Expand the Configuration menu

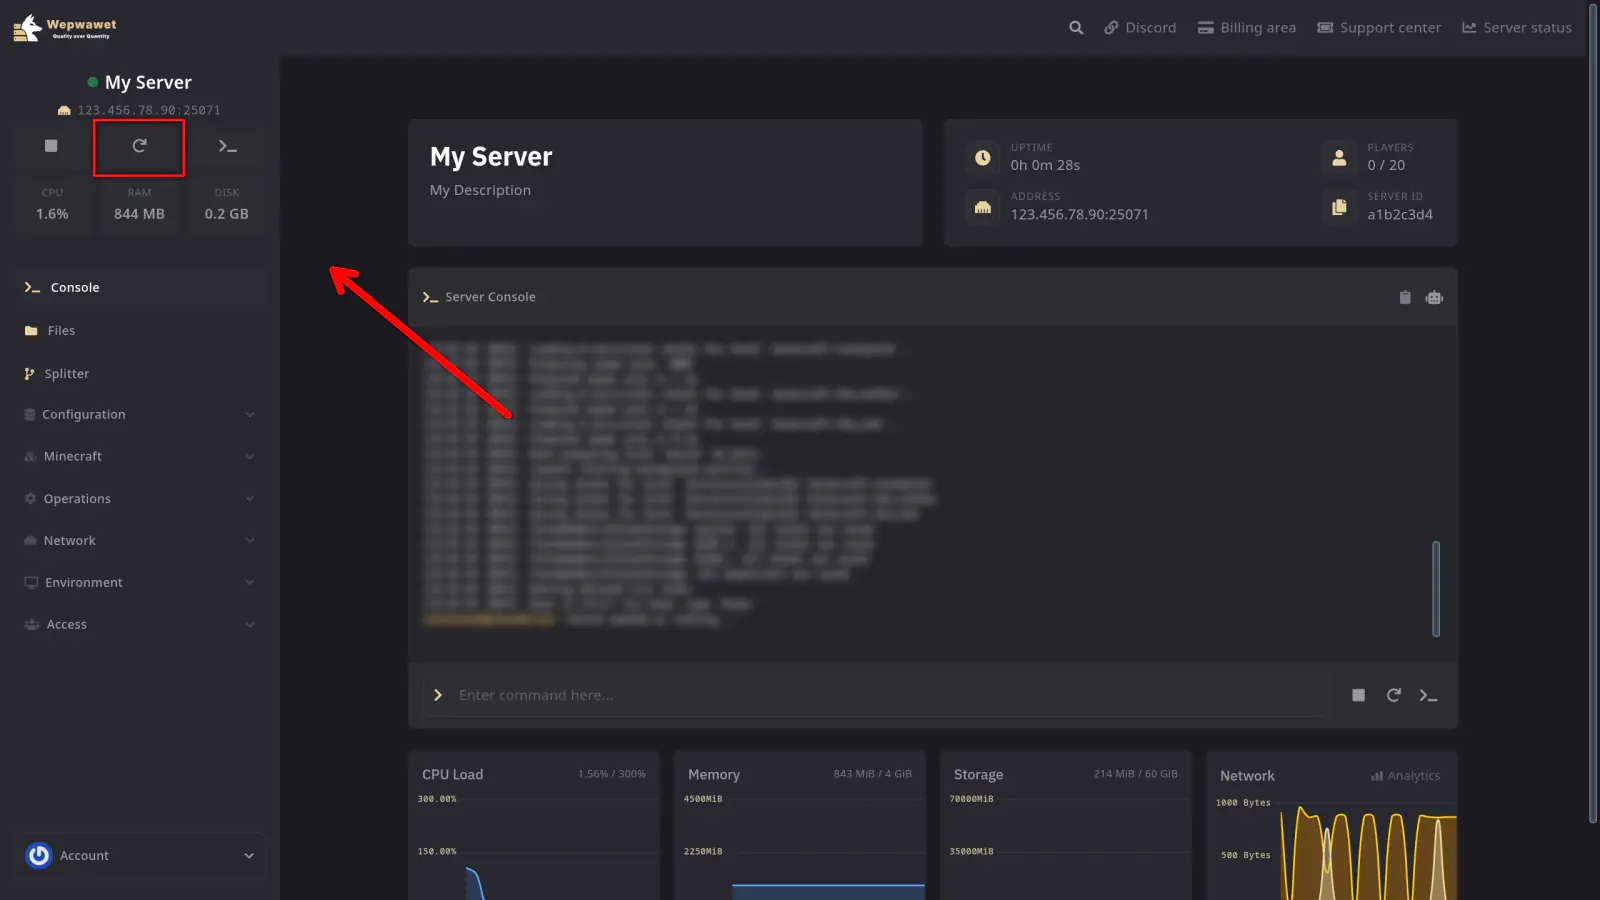click(139, 415)
